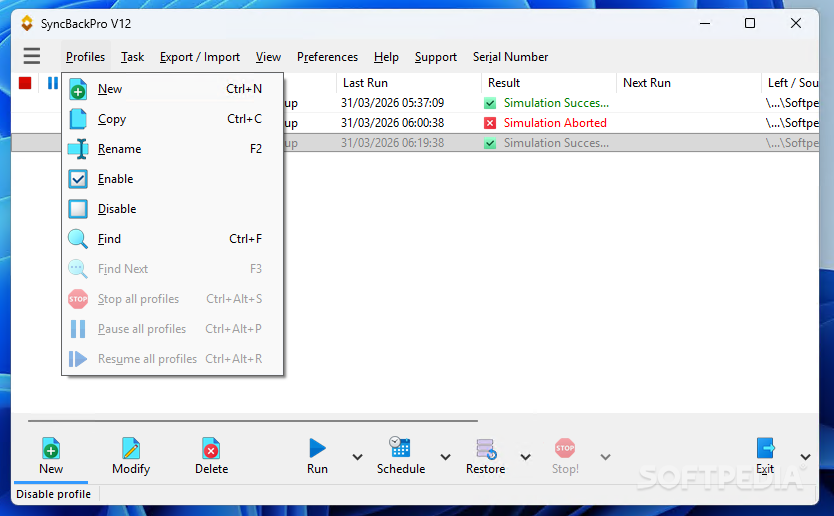
Task: Select Disable profile menu entry
Action: tap(172, 209)
